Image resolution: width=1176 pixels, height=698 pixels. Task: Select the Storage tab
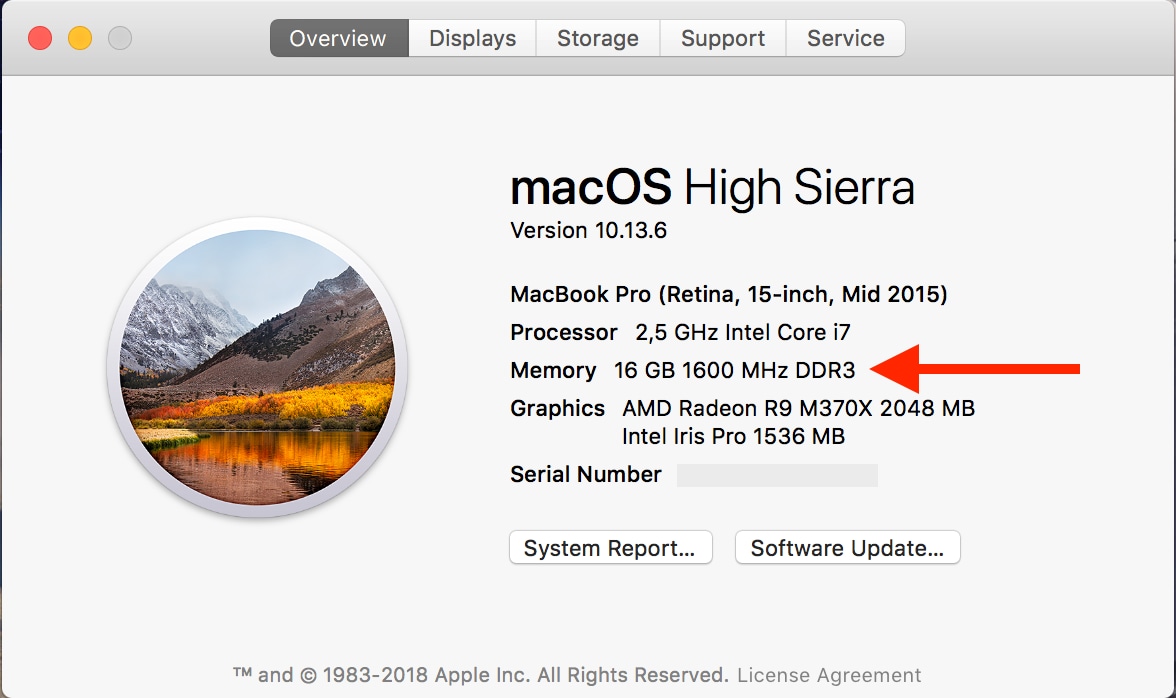[x=597, y=39]
